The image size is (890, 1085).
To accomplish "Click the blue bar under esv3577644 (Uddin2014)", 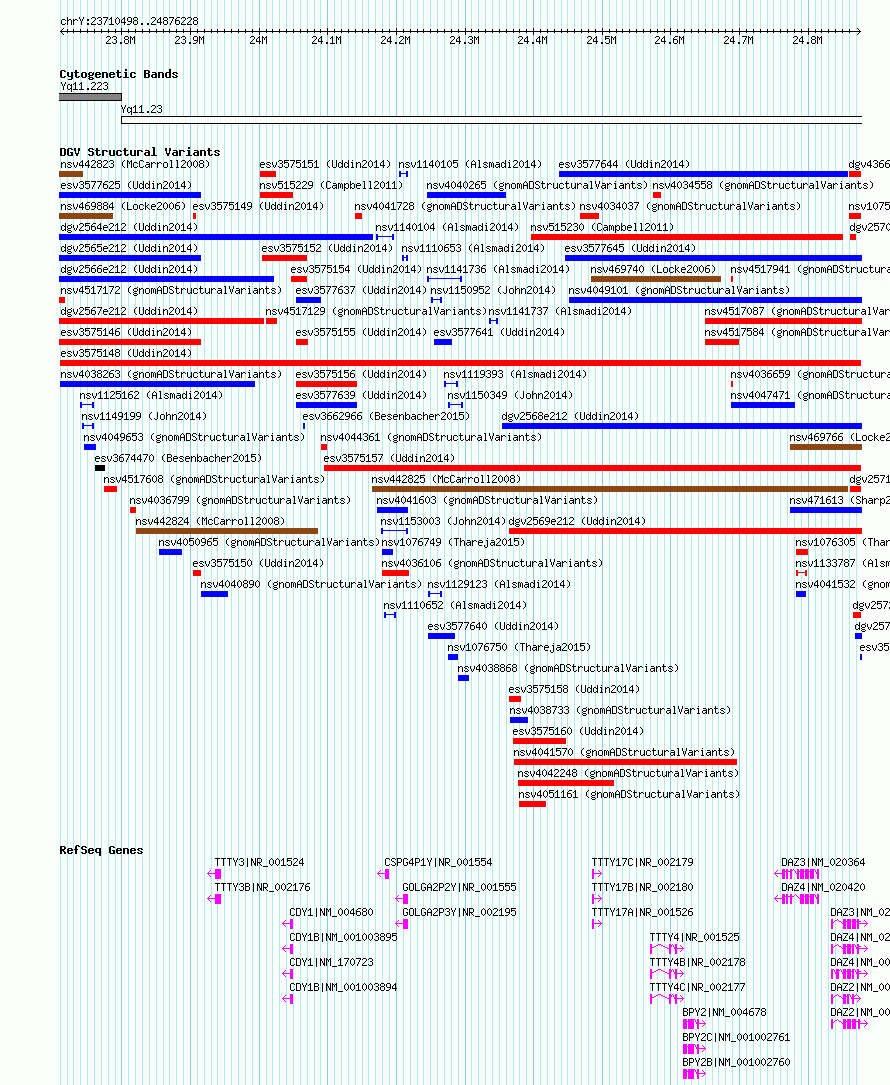I will pos(703,174).
